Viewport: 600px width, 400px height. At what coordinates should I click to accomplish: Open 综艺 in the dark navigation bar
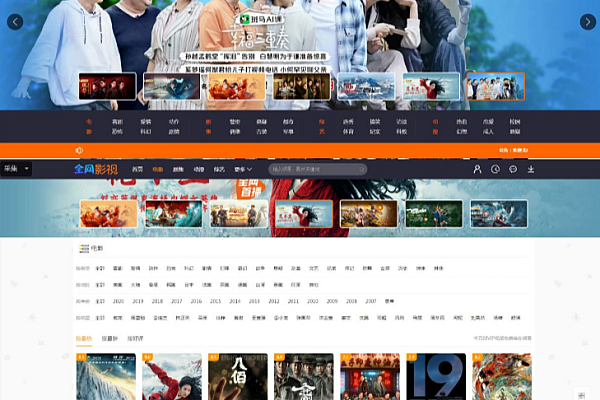pyautogui.click(x=219, y=169)
